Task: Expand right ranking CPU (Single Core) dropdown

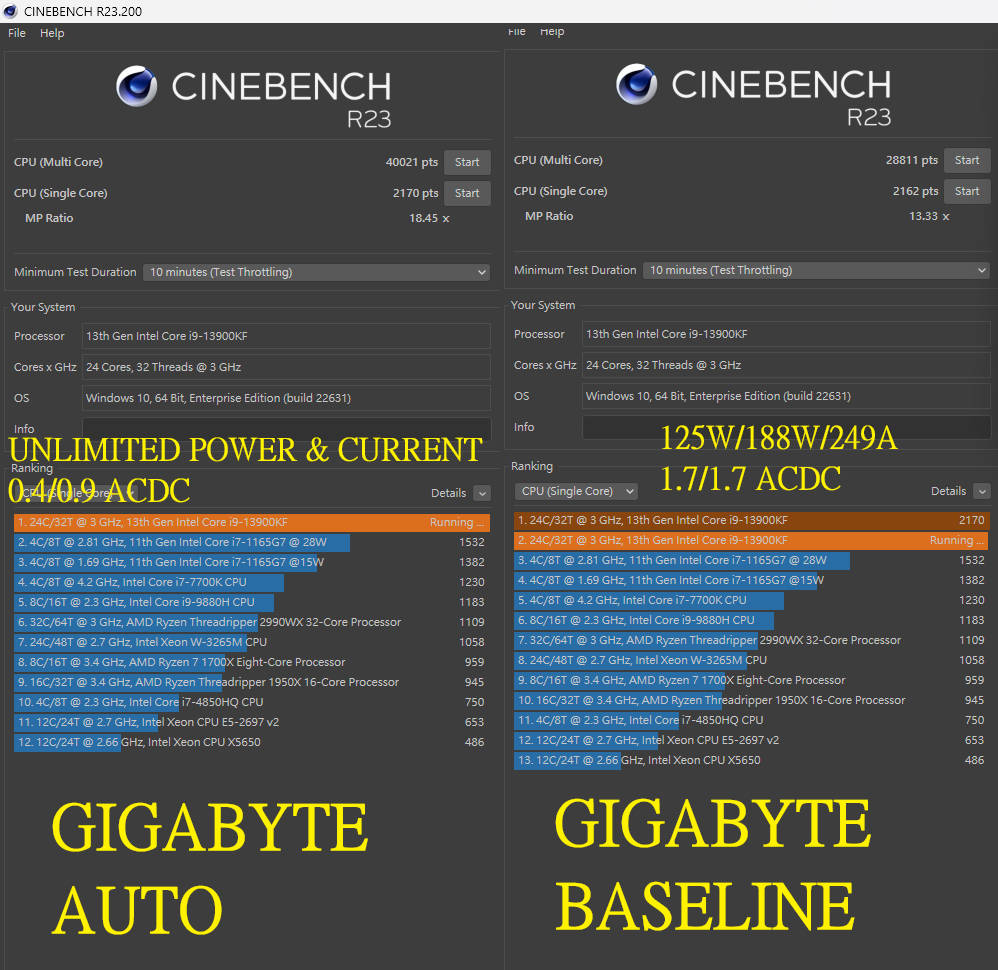Action: [575, 491]
